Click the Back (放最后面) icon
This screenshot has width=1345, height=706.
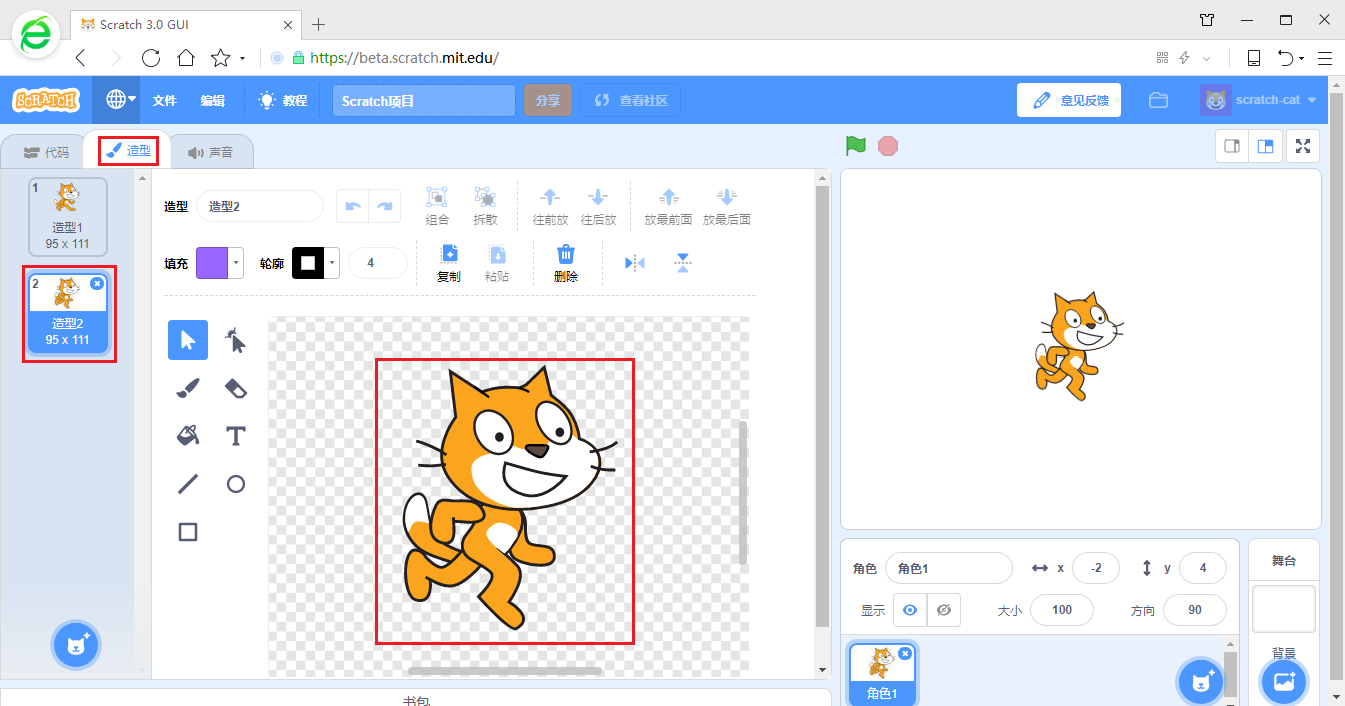pos(727,197)
